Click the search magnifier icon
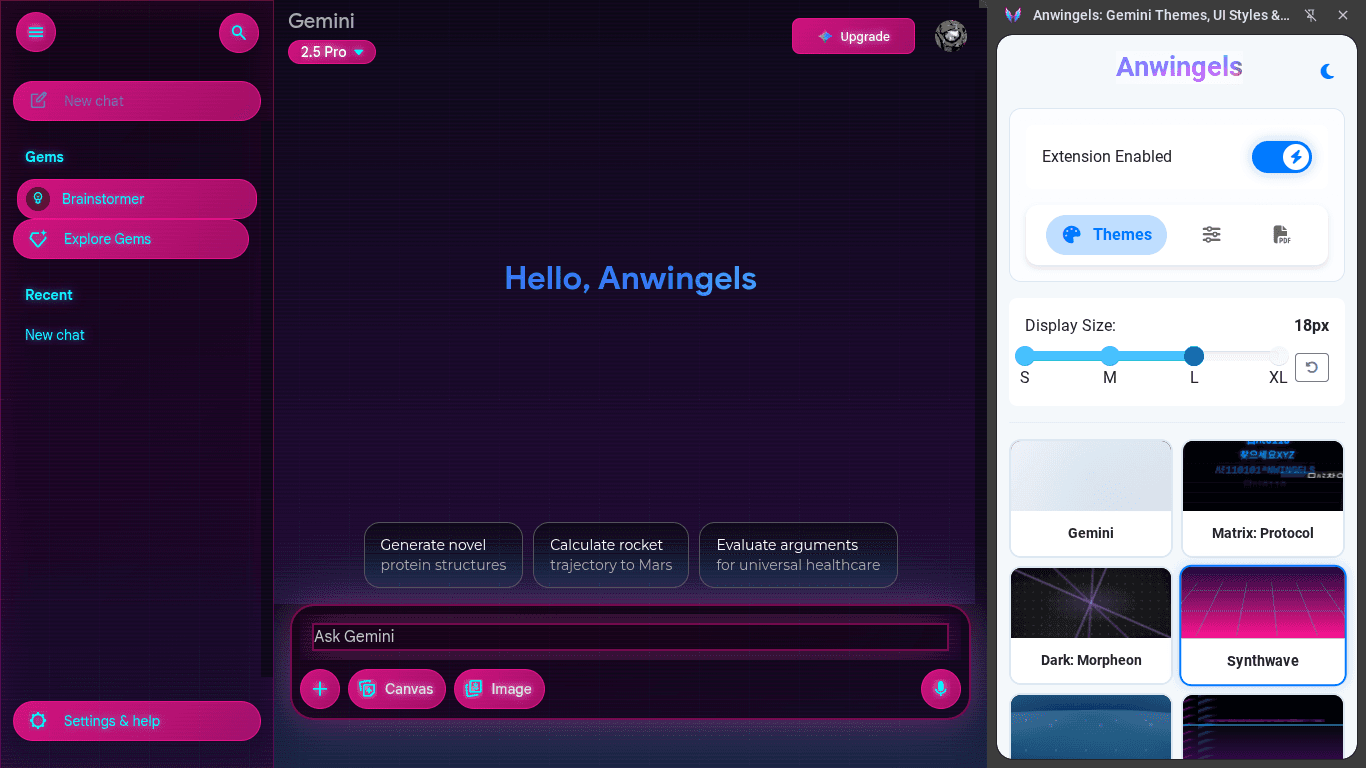This screenshot has height=768, width=1366. (x=238, y=33)
